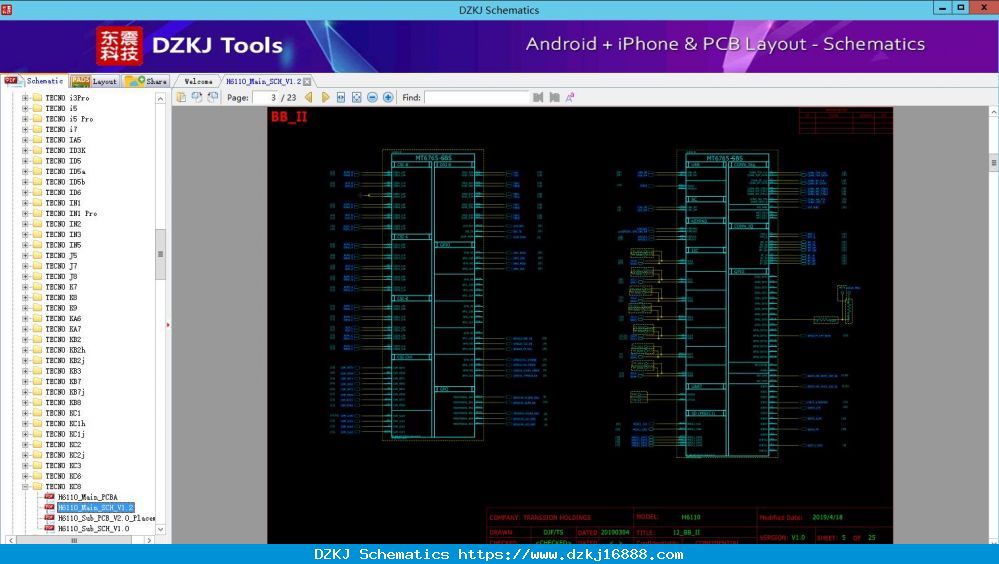999x564 pixels.
Task: Open the Welcome document tab
Action: [198, 82]
